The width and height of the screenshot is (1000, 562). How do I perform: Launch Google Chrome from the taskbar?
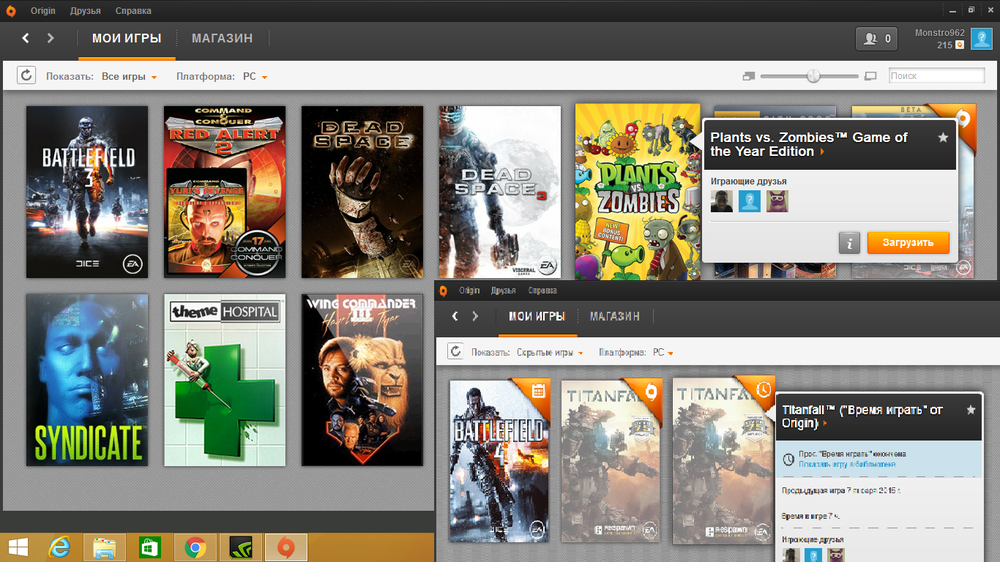click(x=195, y=547)
